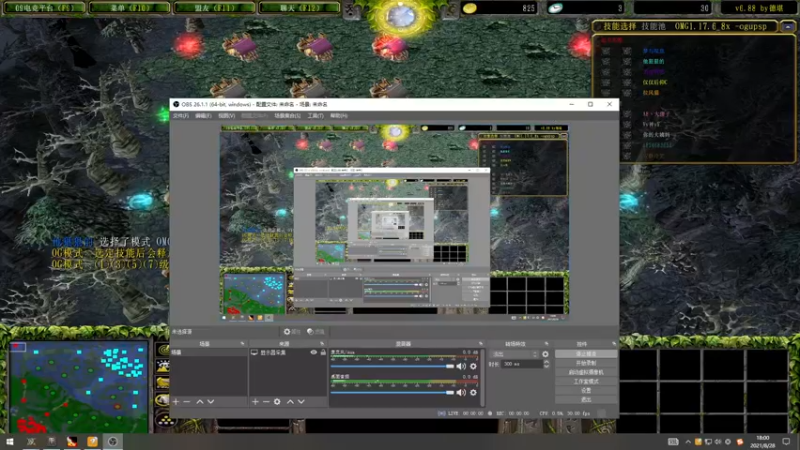Open the filters button above the Sources panel
800x450 pixels.
click(x=316, y=332)
